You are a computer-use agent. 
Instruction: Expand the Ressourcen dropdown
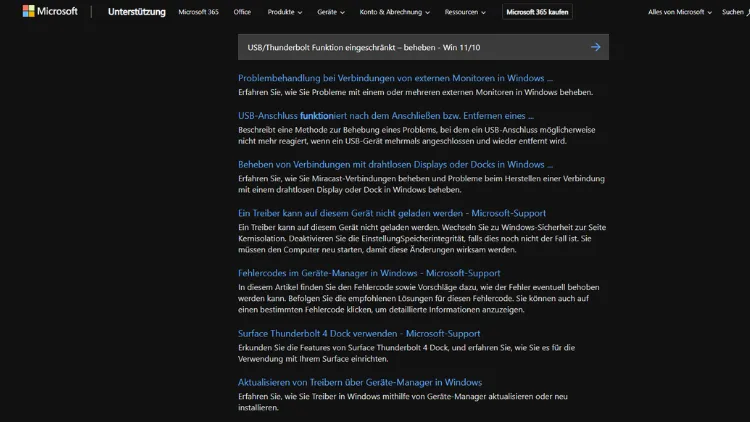[x=465, y=12]
